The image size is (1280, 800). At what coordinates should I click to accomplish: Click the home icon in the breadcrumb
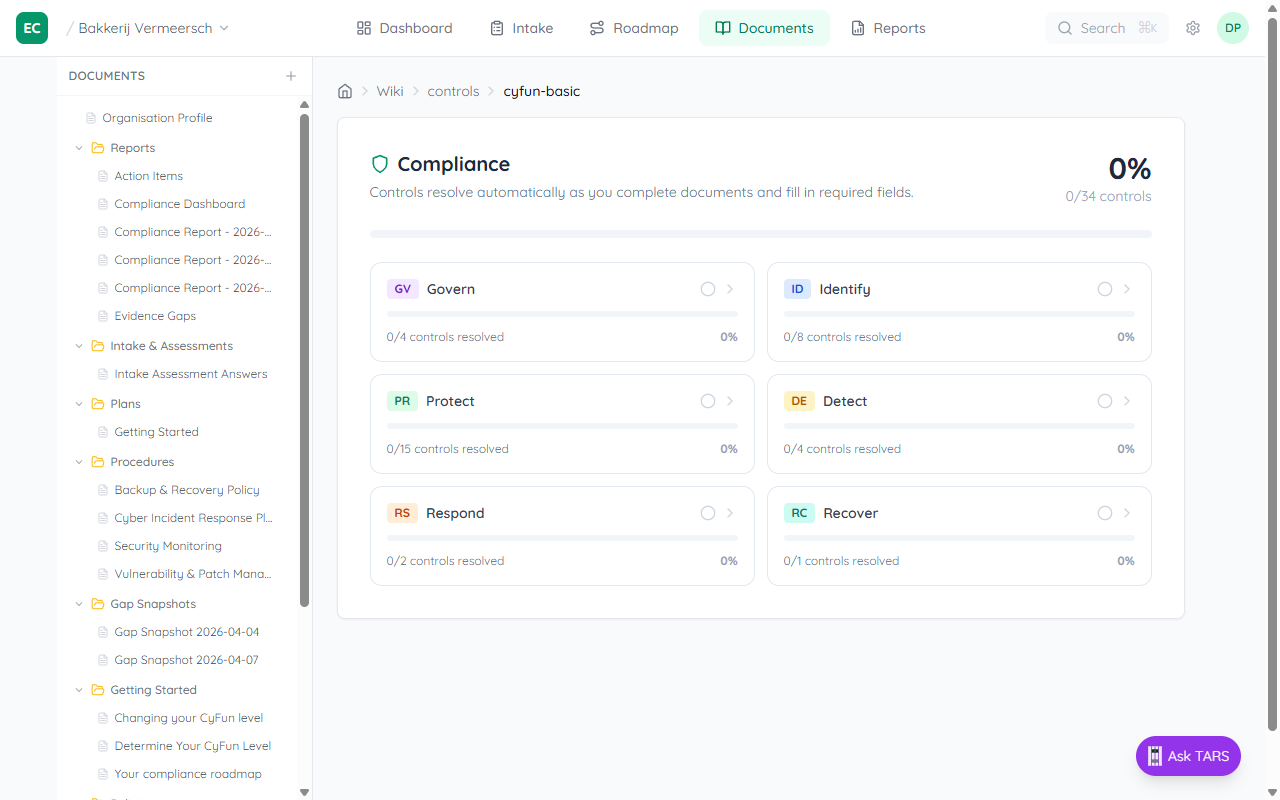pos(345,90)
